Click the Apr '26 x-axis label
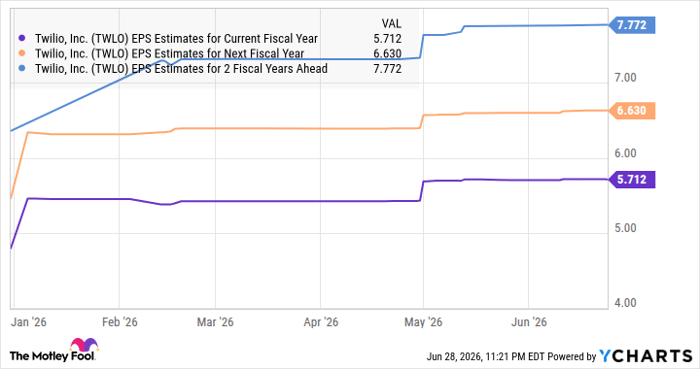Viewport: 700px width, 369px height. tap(321, 322)
